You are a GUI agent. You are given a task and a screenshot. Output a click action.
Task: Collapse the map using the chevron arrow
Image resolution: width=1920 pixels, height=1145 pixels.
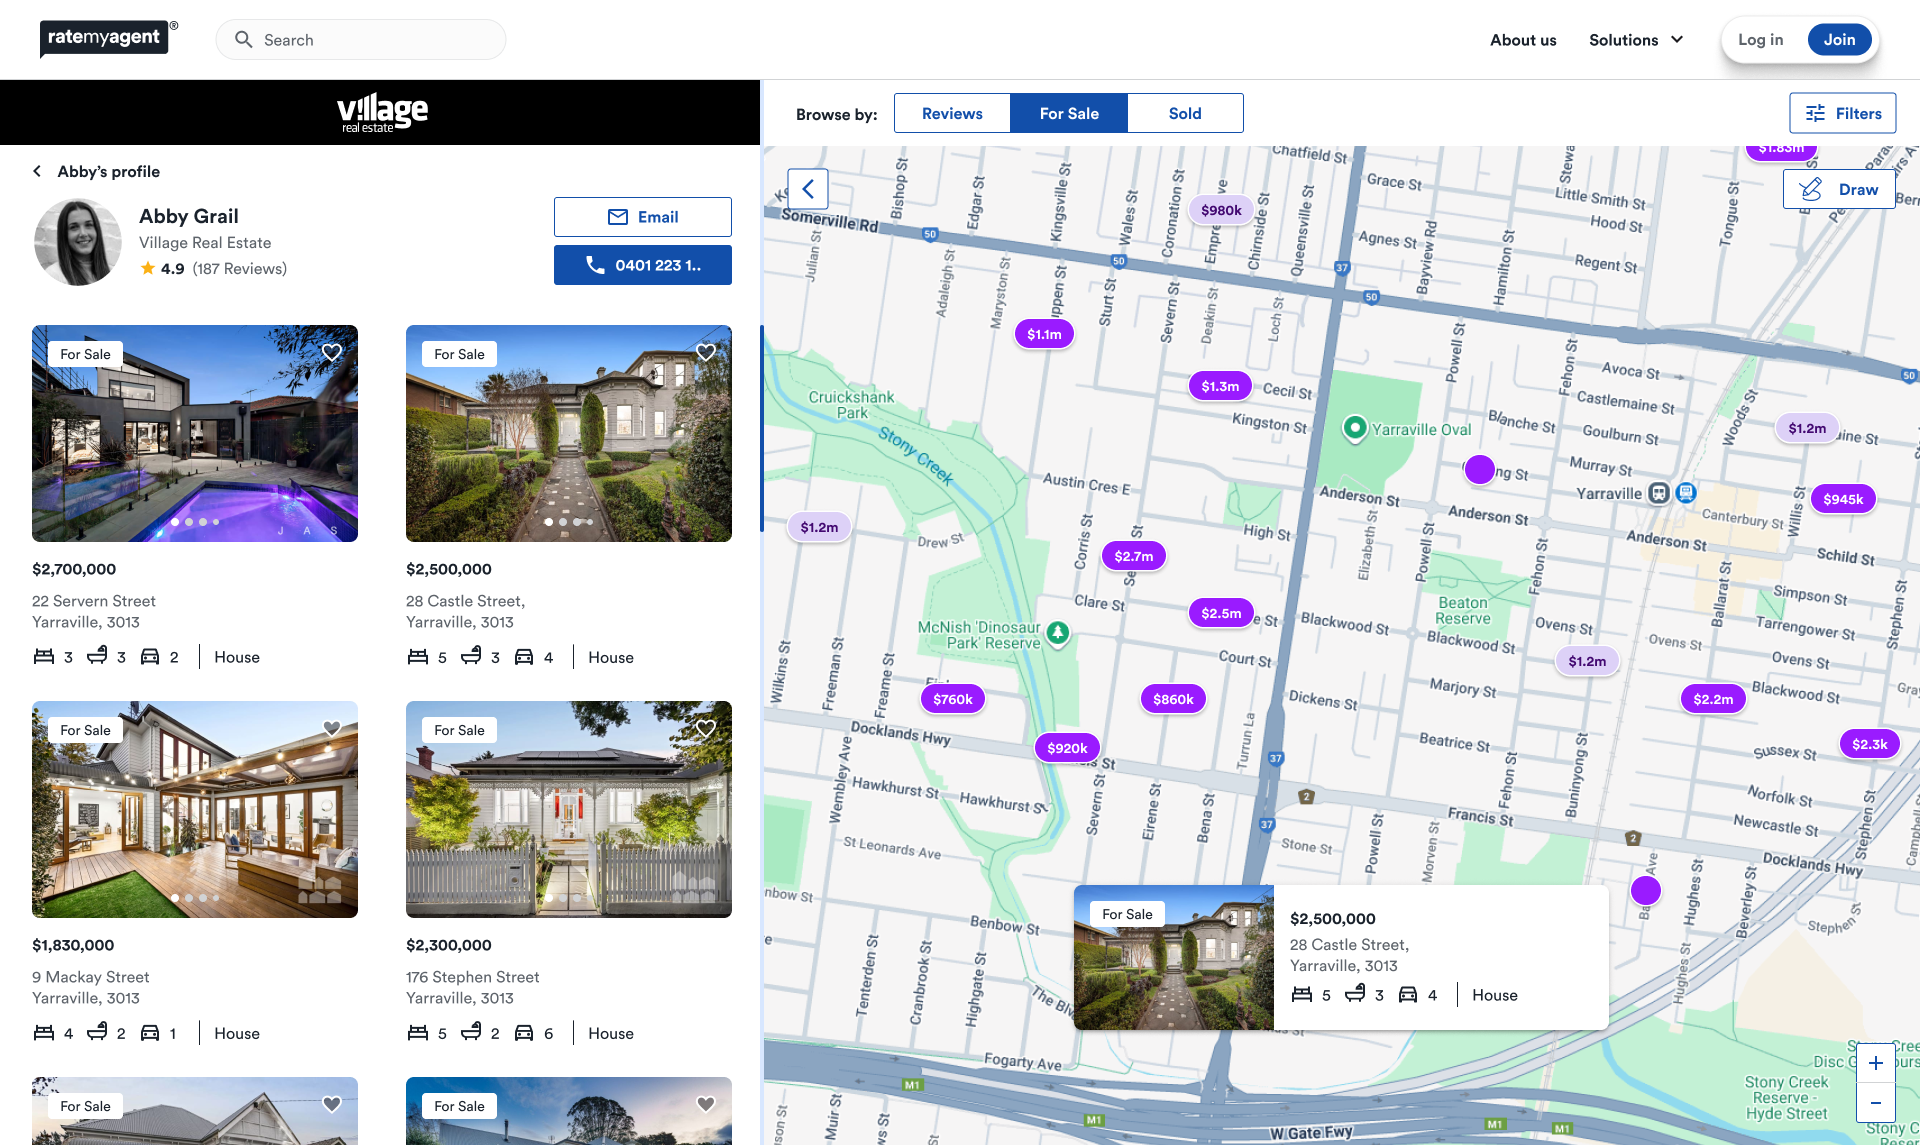[x=808, y=188]
